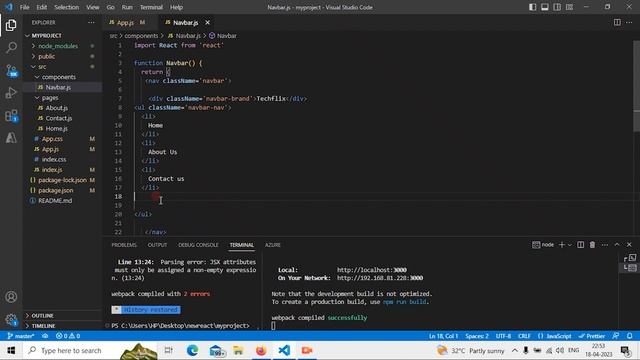The image size is (640, 360).
Task: Open notifications bell in status bar
Action: 629,336
